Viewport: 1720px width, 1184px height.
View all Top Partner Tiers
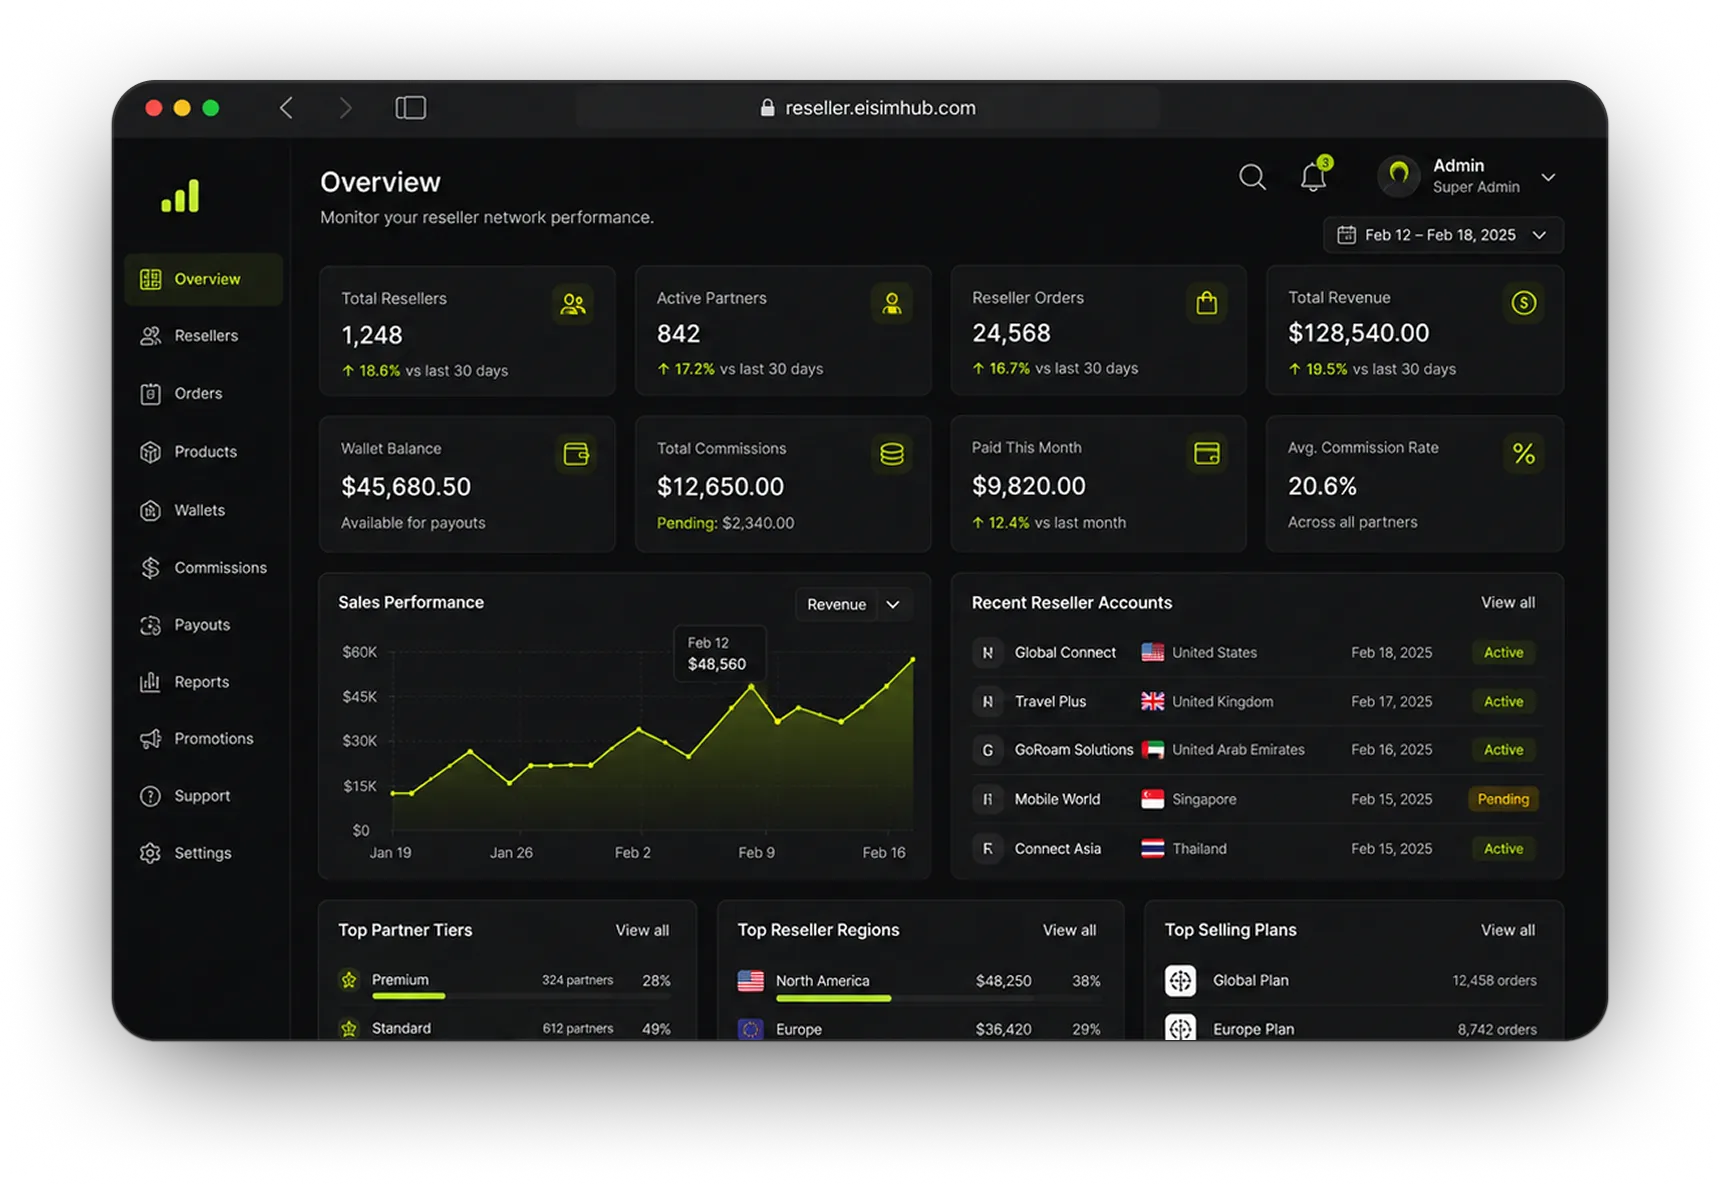642,930
